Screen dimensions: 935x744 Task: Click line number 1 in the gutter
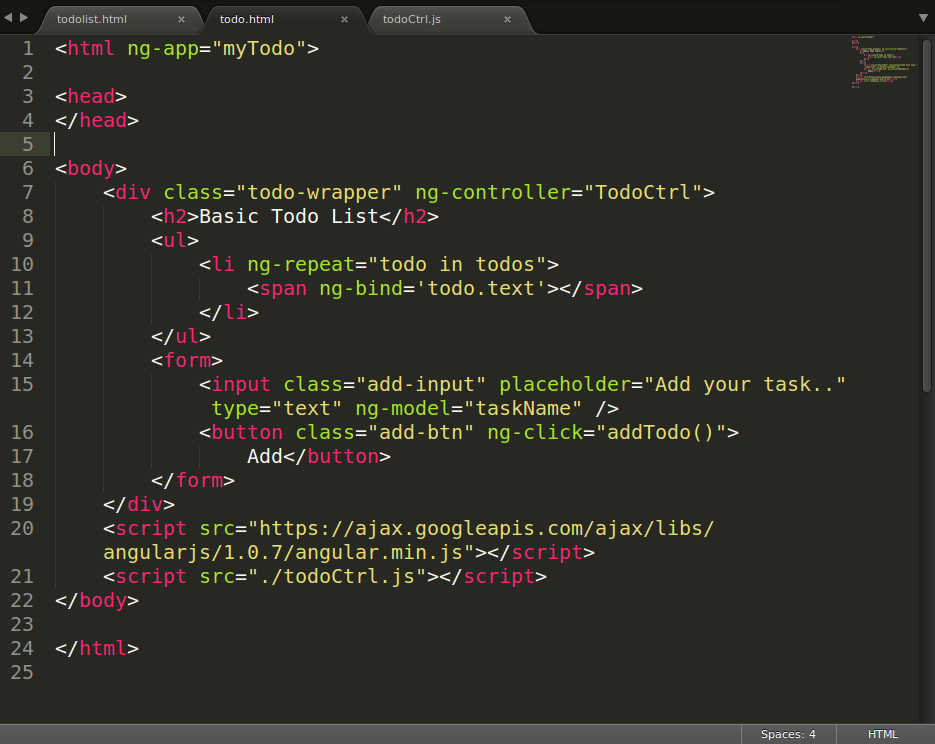pyautogui.click(x=28, y=49)
